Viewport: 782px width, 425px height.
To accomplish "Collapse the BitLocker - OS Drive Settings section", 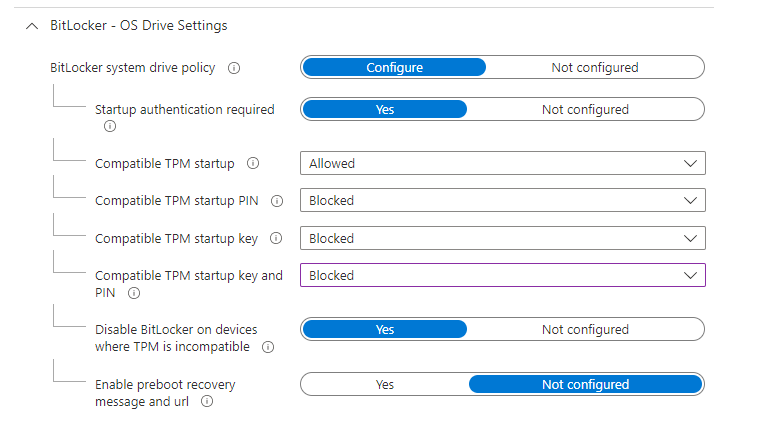I will [x=32, y=26].
